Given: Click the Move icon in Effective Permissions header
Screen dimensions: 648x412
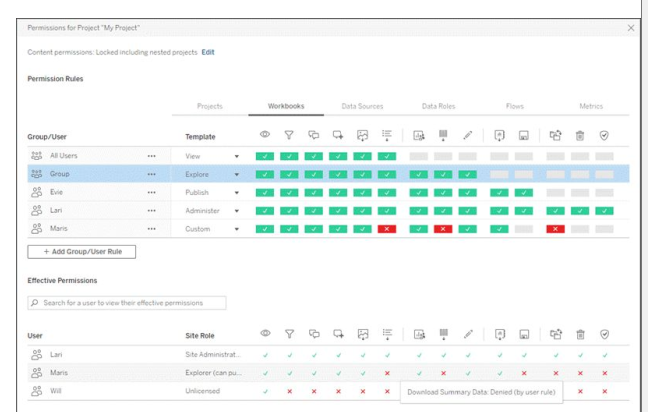Looking at the screenshot, I should pos(556,334).
